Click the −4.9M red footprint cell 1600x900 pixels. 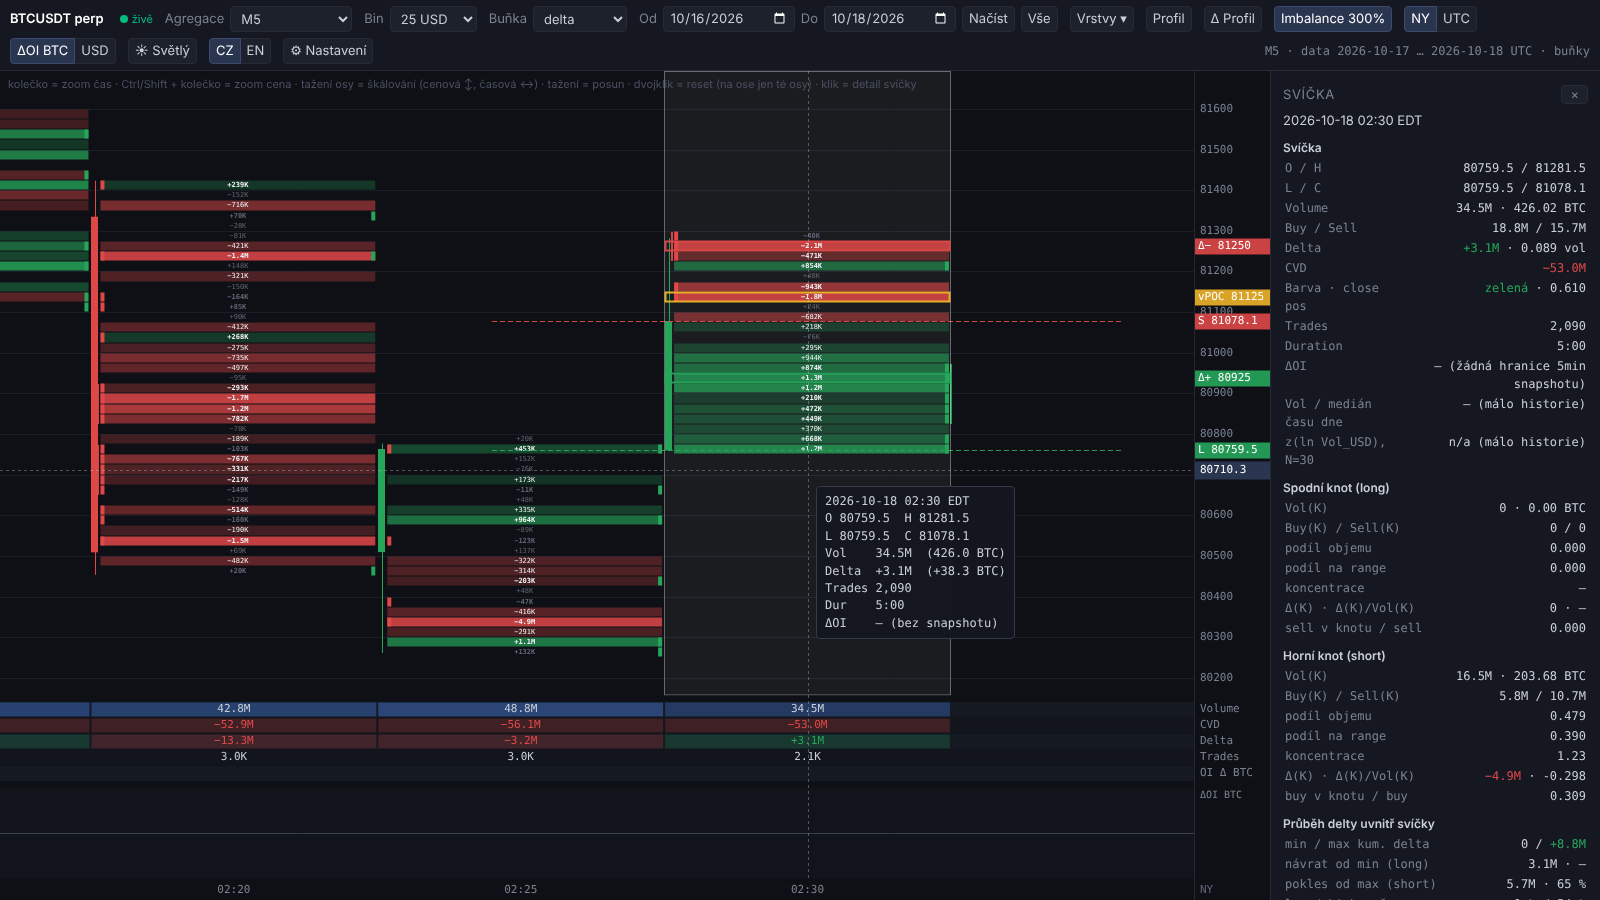click(x=525, y=622)
